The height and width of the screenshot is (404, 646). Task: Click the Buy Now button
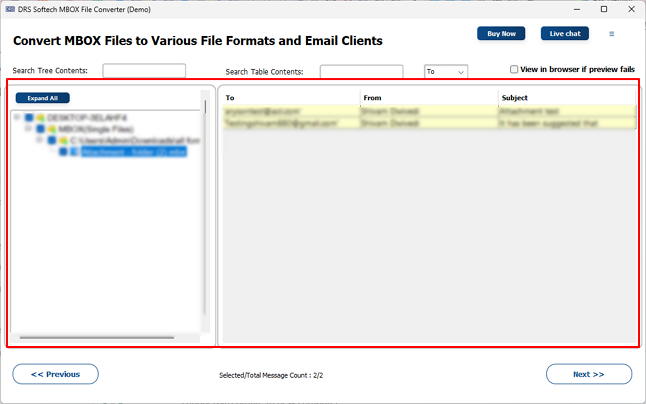click(501, 34)
